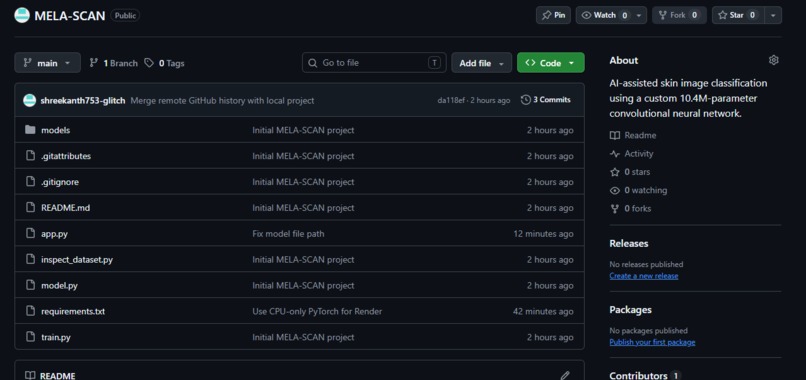Focus the Go to file search field
Screen dimensions: 806x380
(x=374, y=63)
